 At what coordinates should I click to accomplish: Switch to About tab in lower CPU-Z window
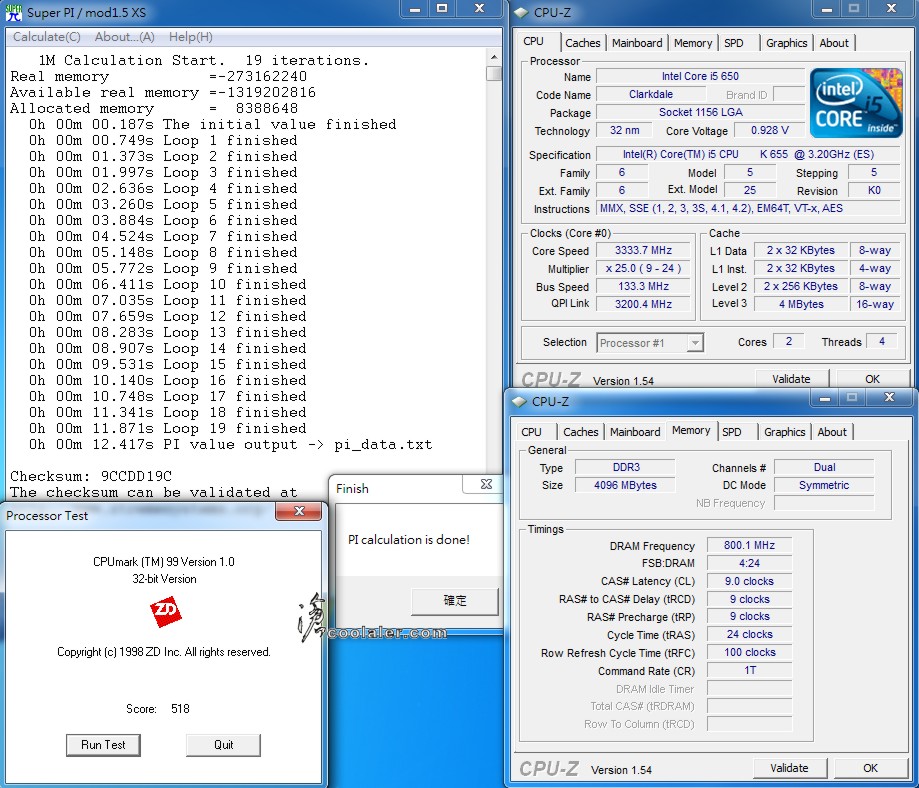coord(832,432)
